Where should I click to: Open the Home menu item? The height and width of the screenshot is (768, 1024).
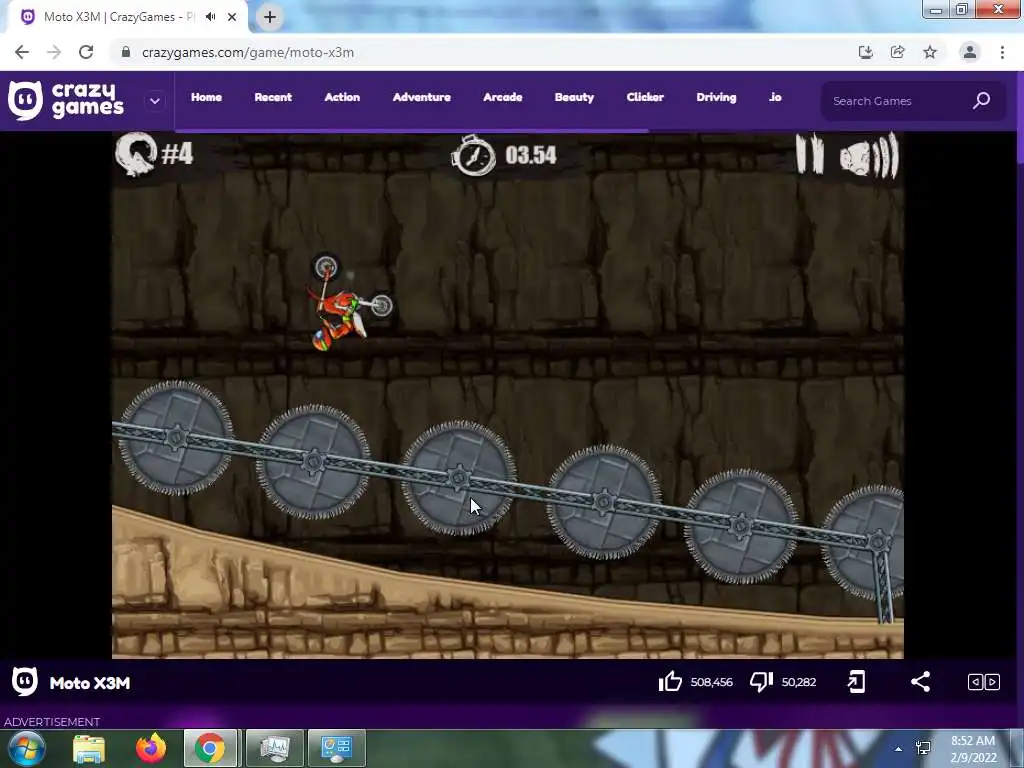pyautogui.click(x=206, y=97)
